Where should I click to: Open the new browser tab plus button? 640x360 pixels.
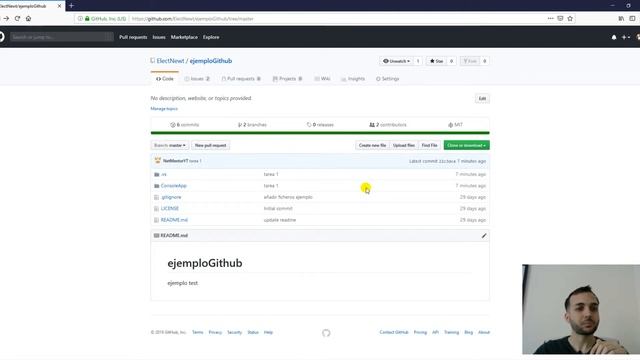click(x=71, y=6)
